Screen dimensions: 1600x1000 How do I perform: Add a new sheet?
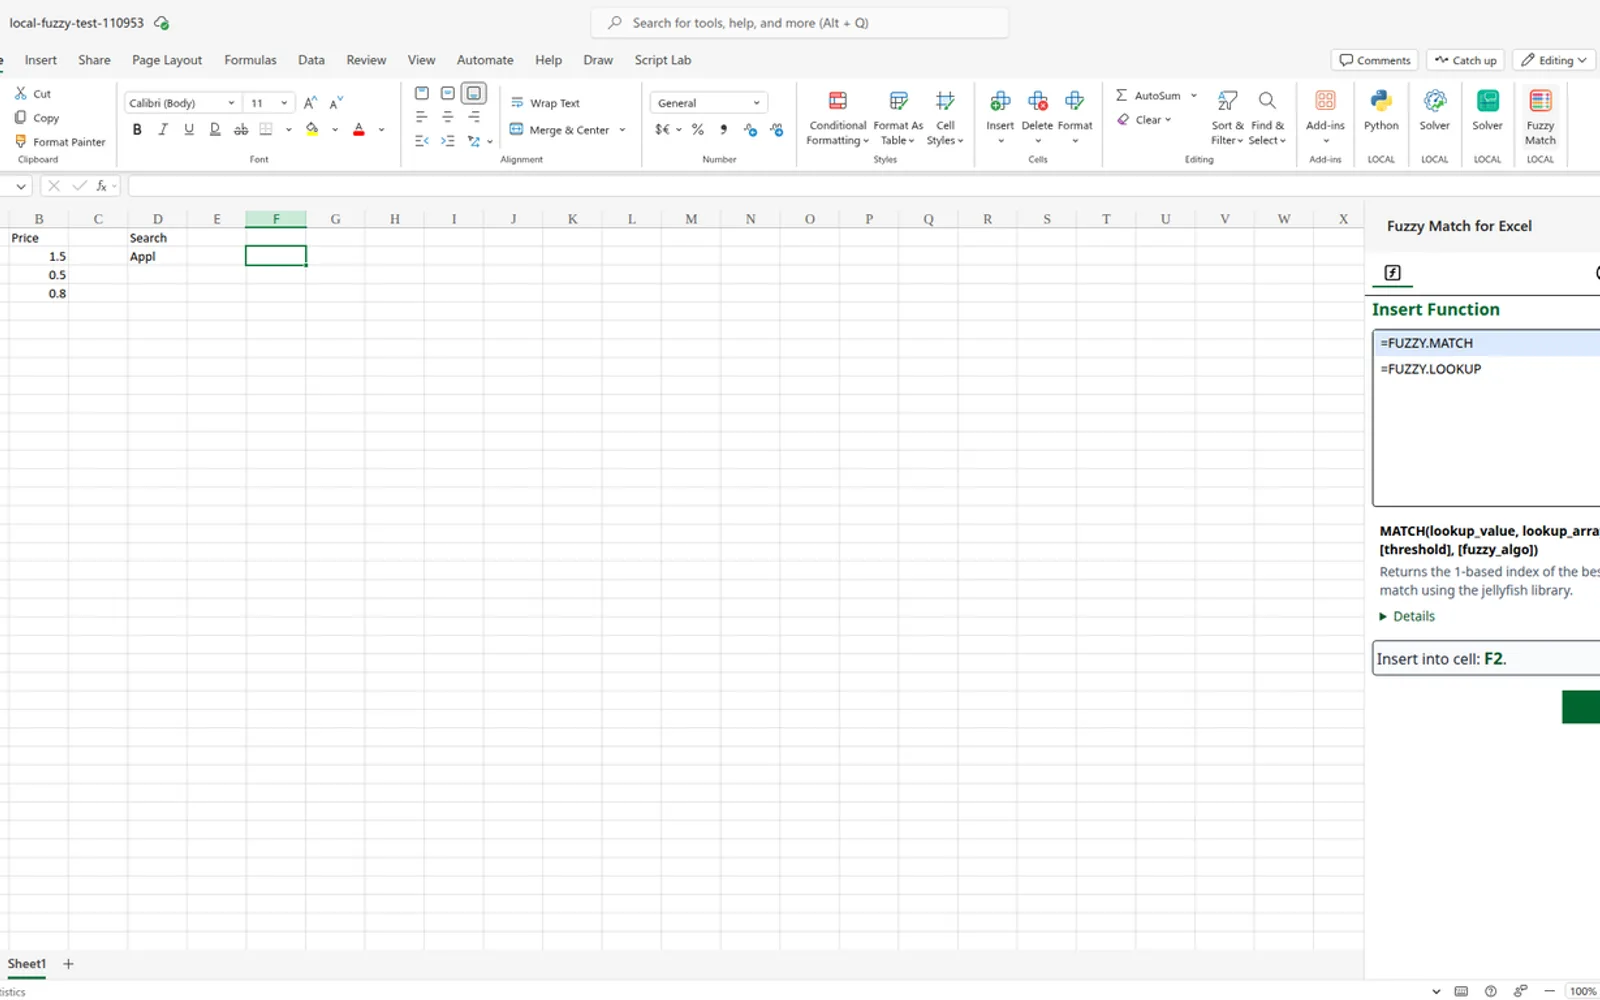pos(68,964)
